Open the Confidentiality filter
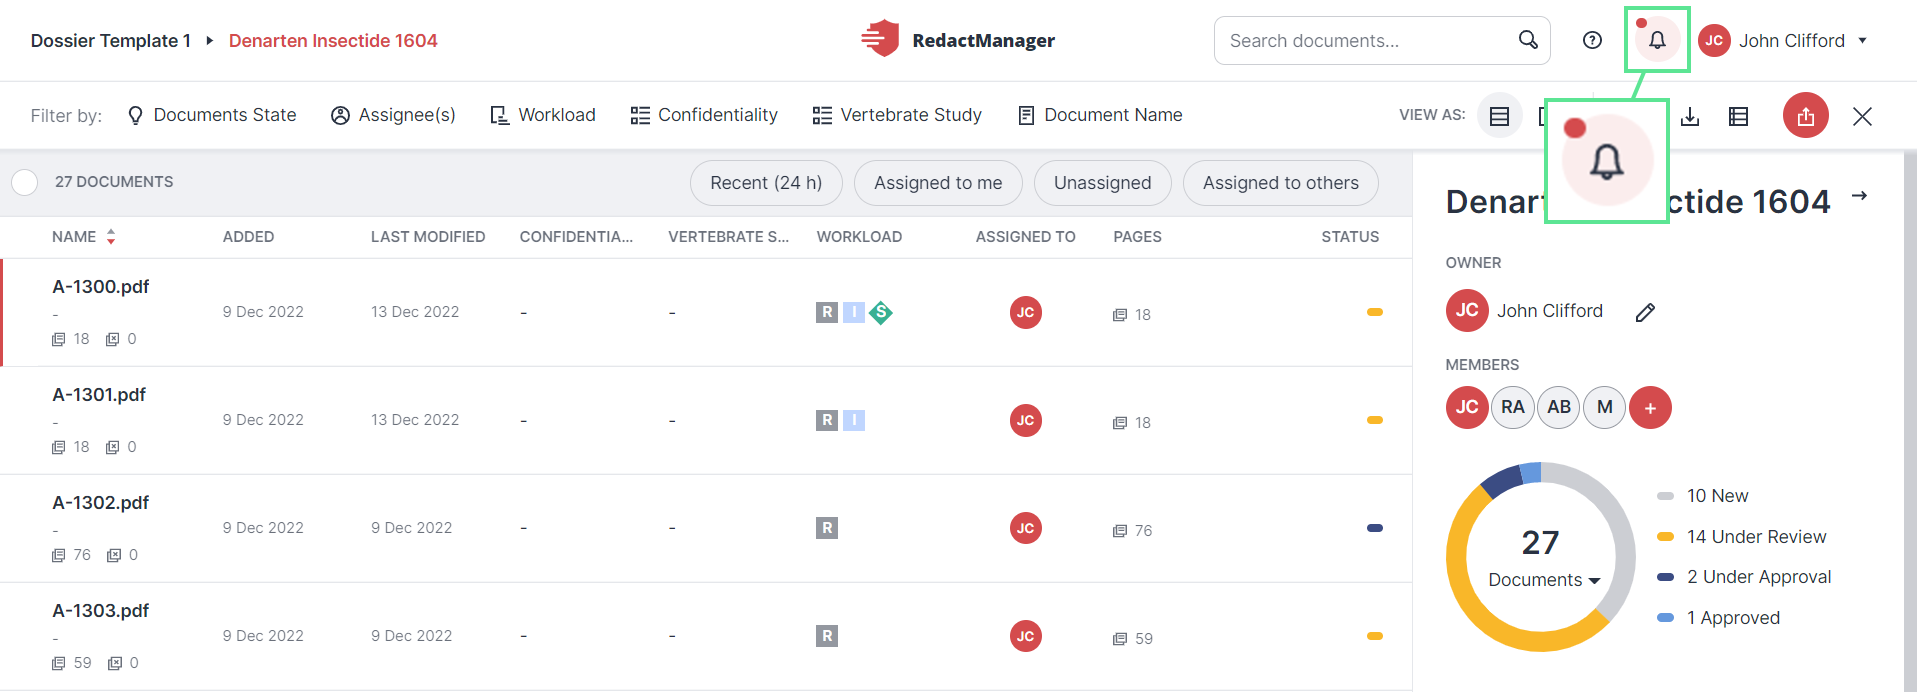 [x=704, y=115]
